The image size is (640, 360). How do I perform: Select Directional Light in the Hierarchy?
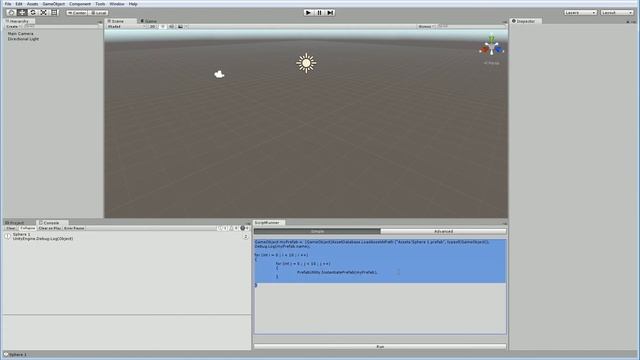point(23,39)
